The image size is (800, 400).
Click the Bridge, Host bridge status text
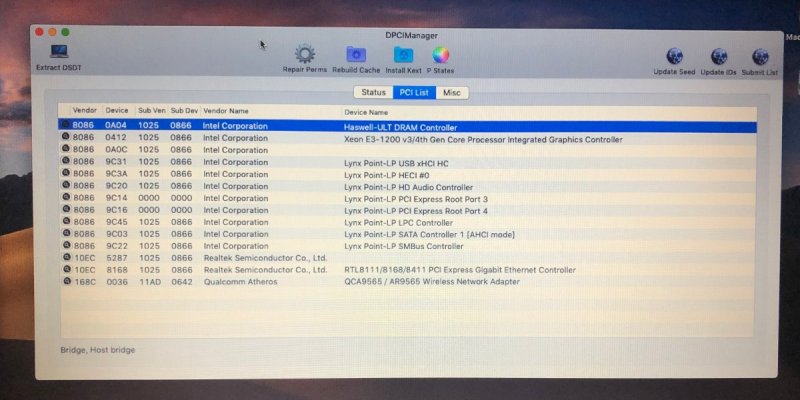[x=97, y=350]
